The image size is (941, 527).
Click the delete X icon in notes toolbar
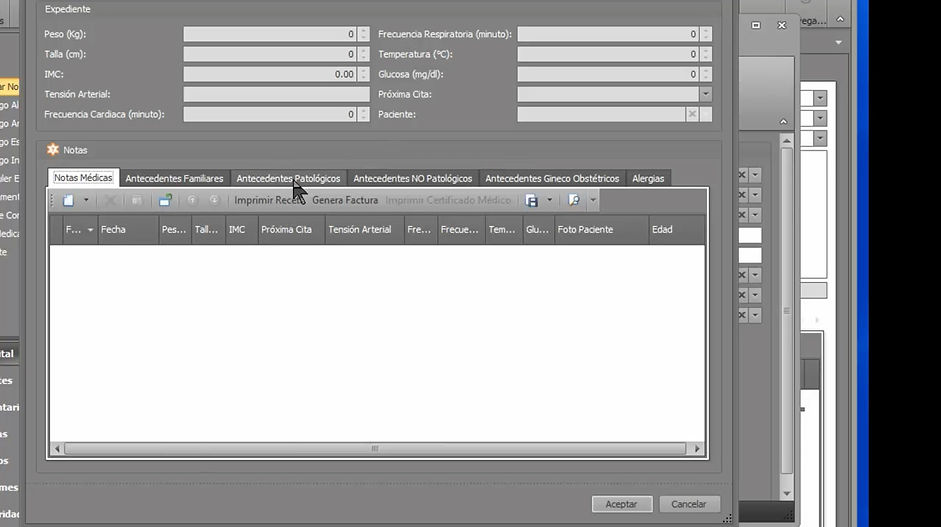(110, 200)
